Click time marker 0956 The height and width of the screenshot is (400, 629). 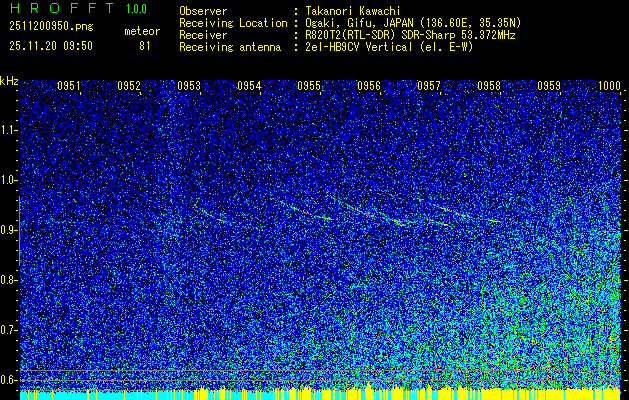click(369, 86)
